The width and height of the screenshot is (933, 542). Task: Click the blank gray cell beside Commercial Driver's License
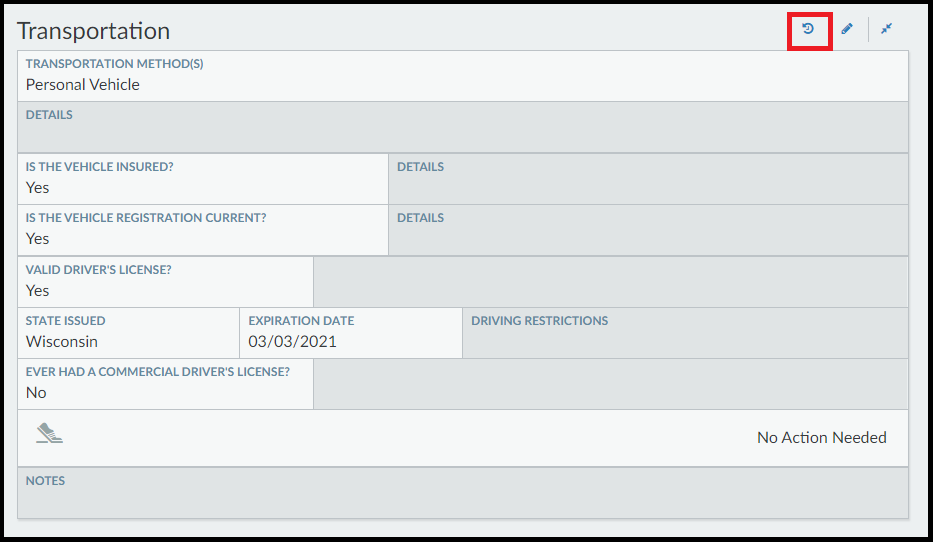(x=610, y=384)
